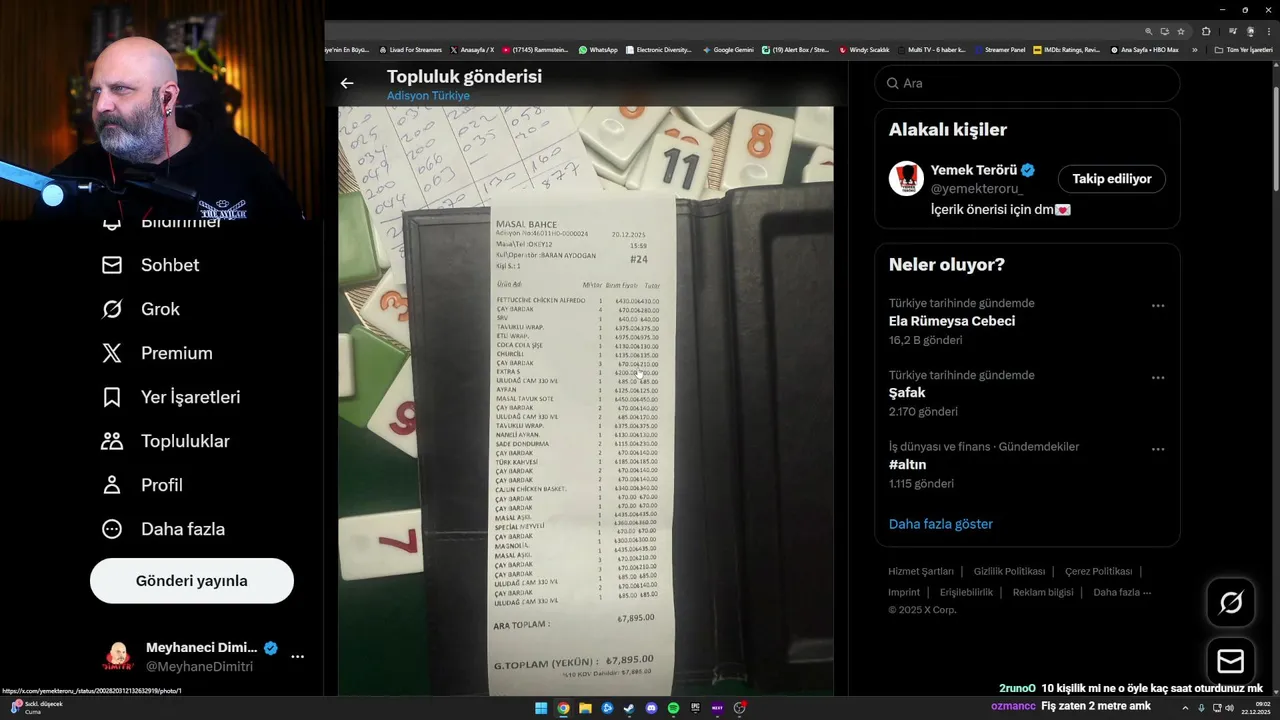Click the Meyhaneci Dimitri profile avatar

[x=118, y=657]
